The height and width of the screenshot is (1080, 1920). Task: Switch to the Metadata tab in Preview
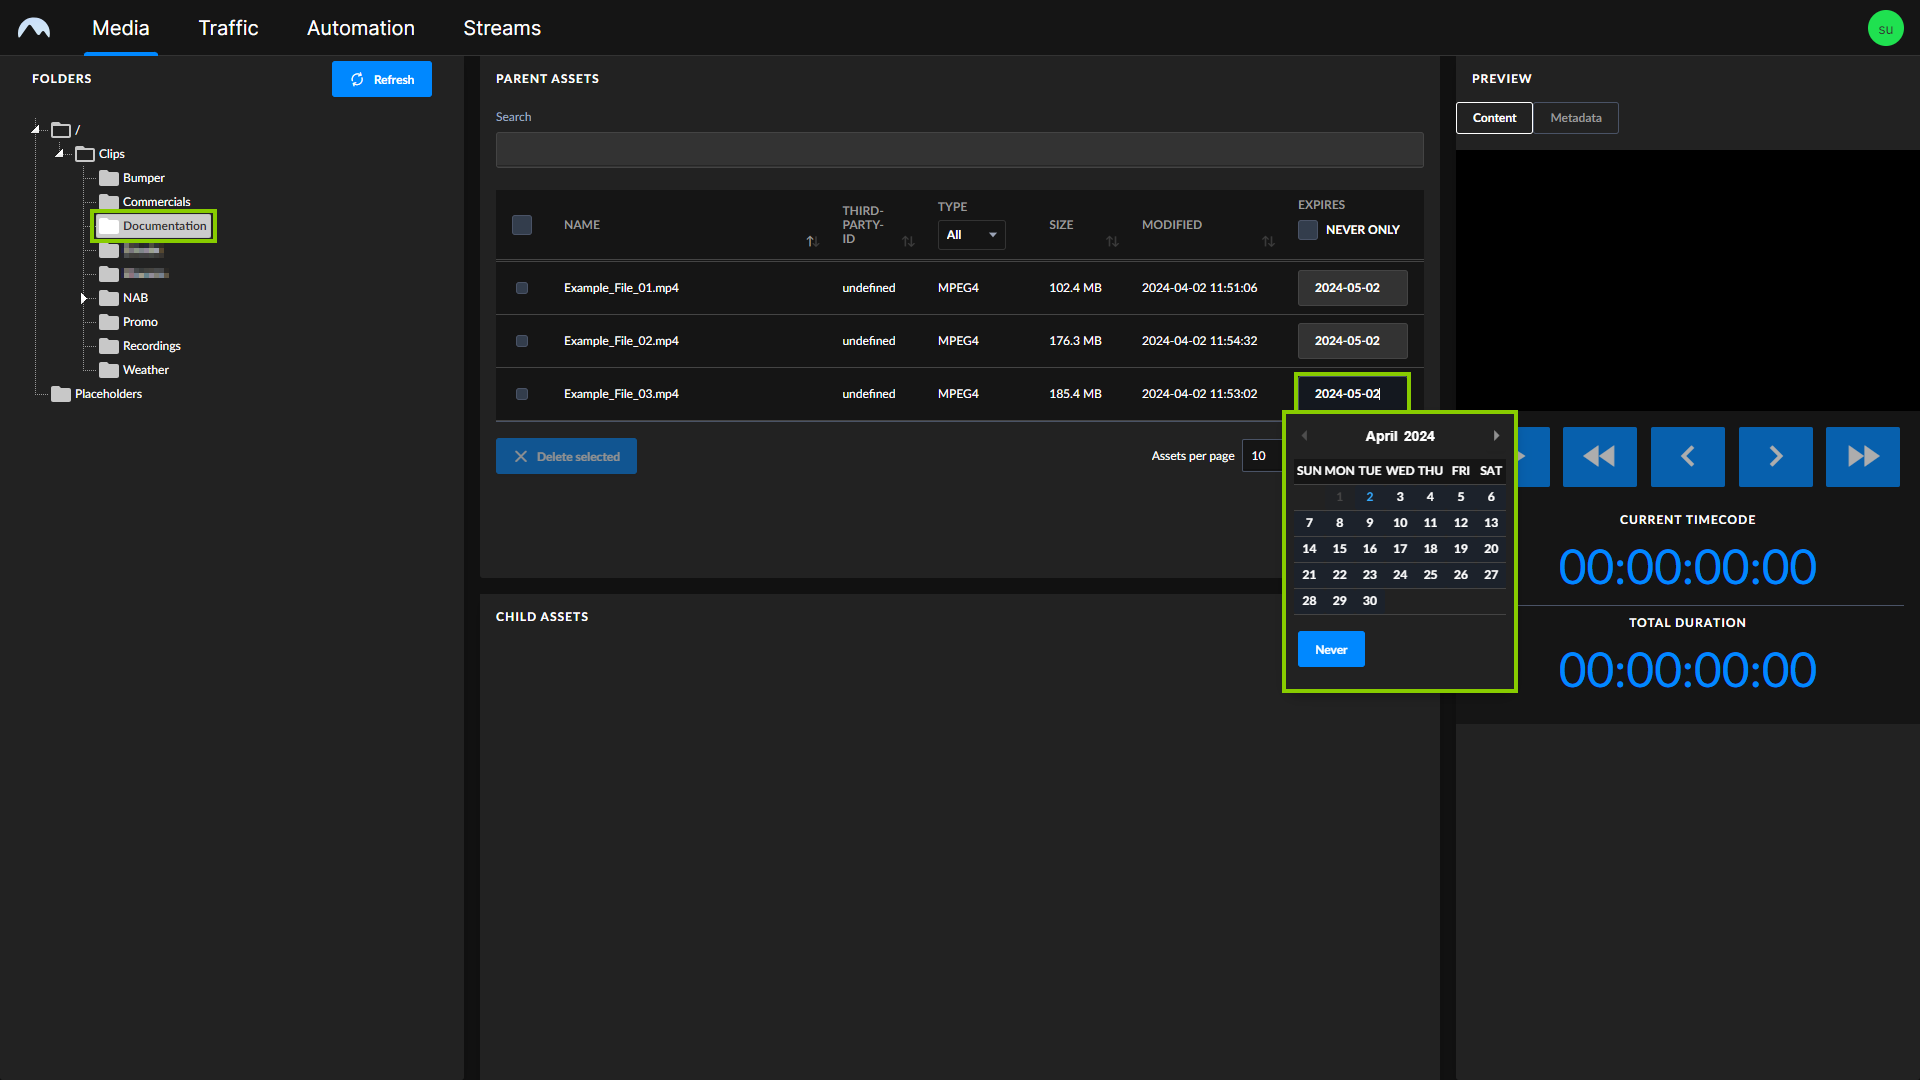coord(1575,117)
